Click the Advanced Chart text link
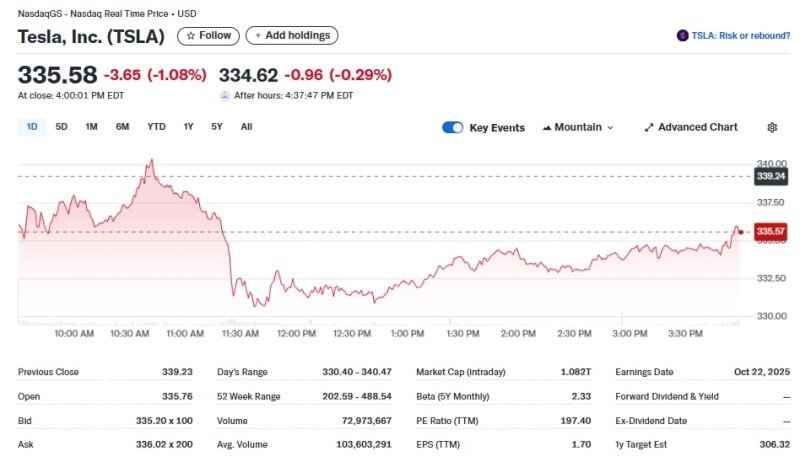The width and height of the screenshot is (800, 462). coord(697,128)
